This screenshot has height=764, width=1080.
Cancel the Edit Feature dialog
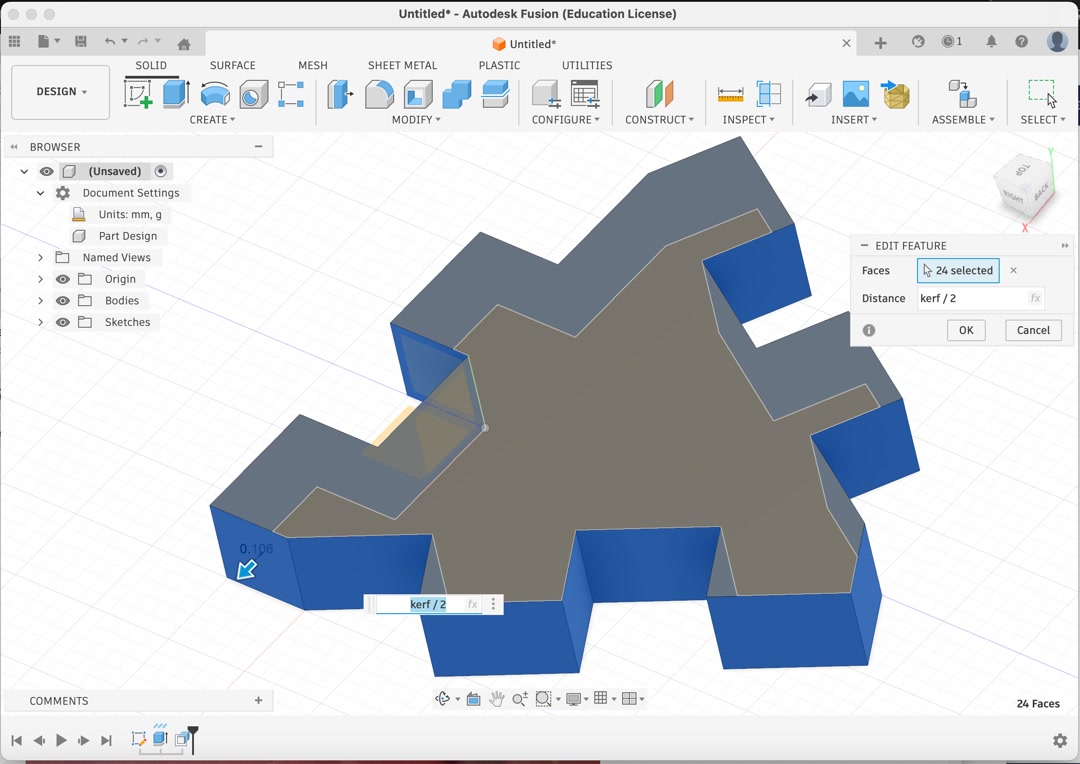tap(1033, 330)
